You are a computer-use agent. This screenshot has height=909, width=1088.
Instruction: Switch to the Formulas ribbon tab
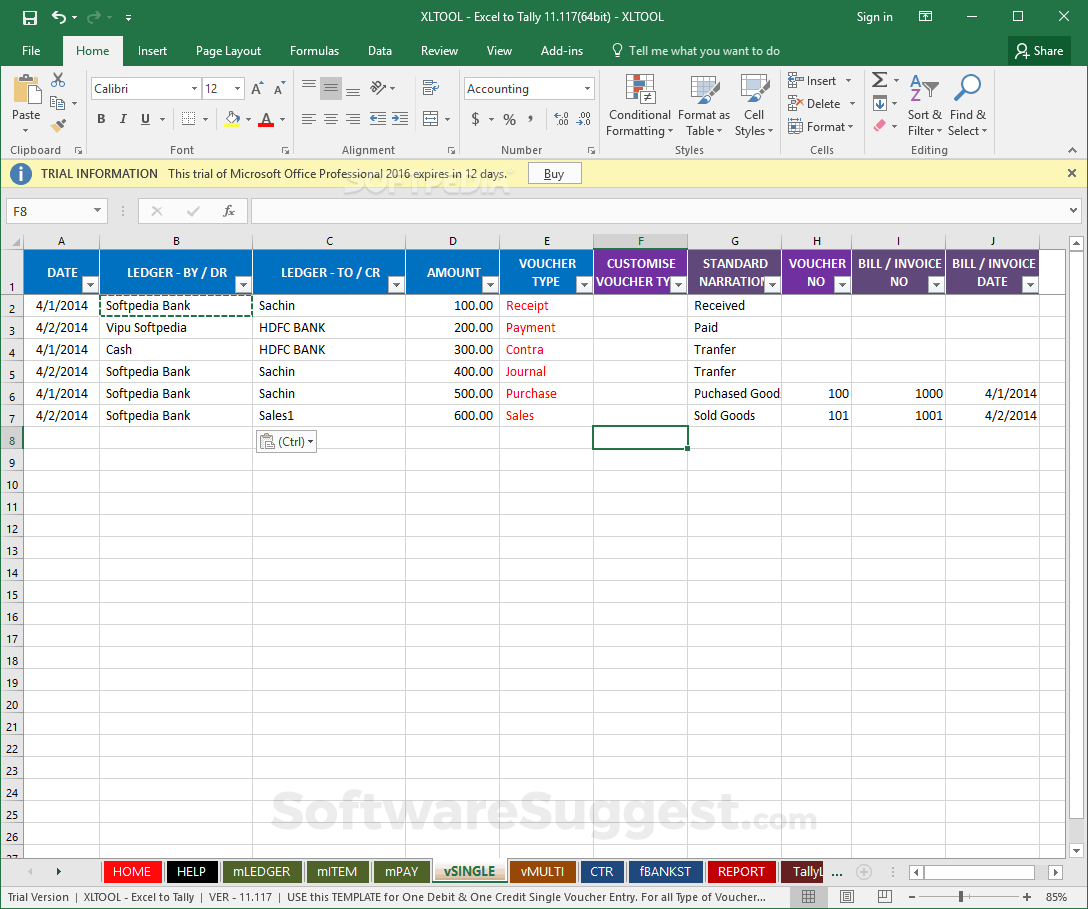[314, 51]
